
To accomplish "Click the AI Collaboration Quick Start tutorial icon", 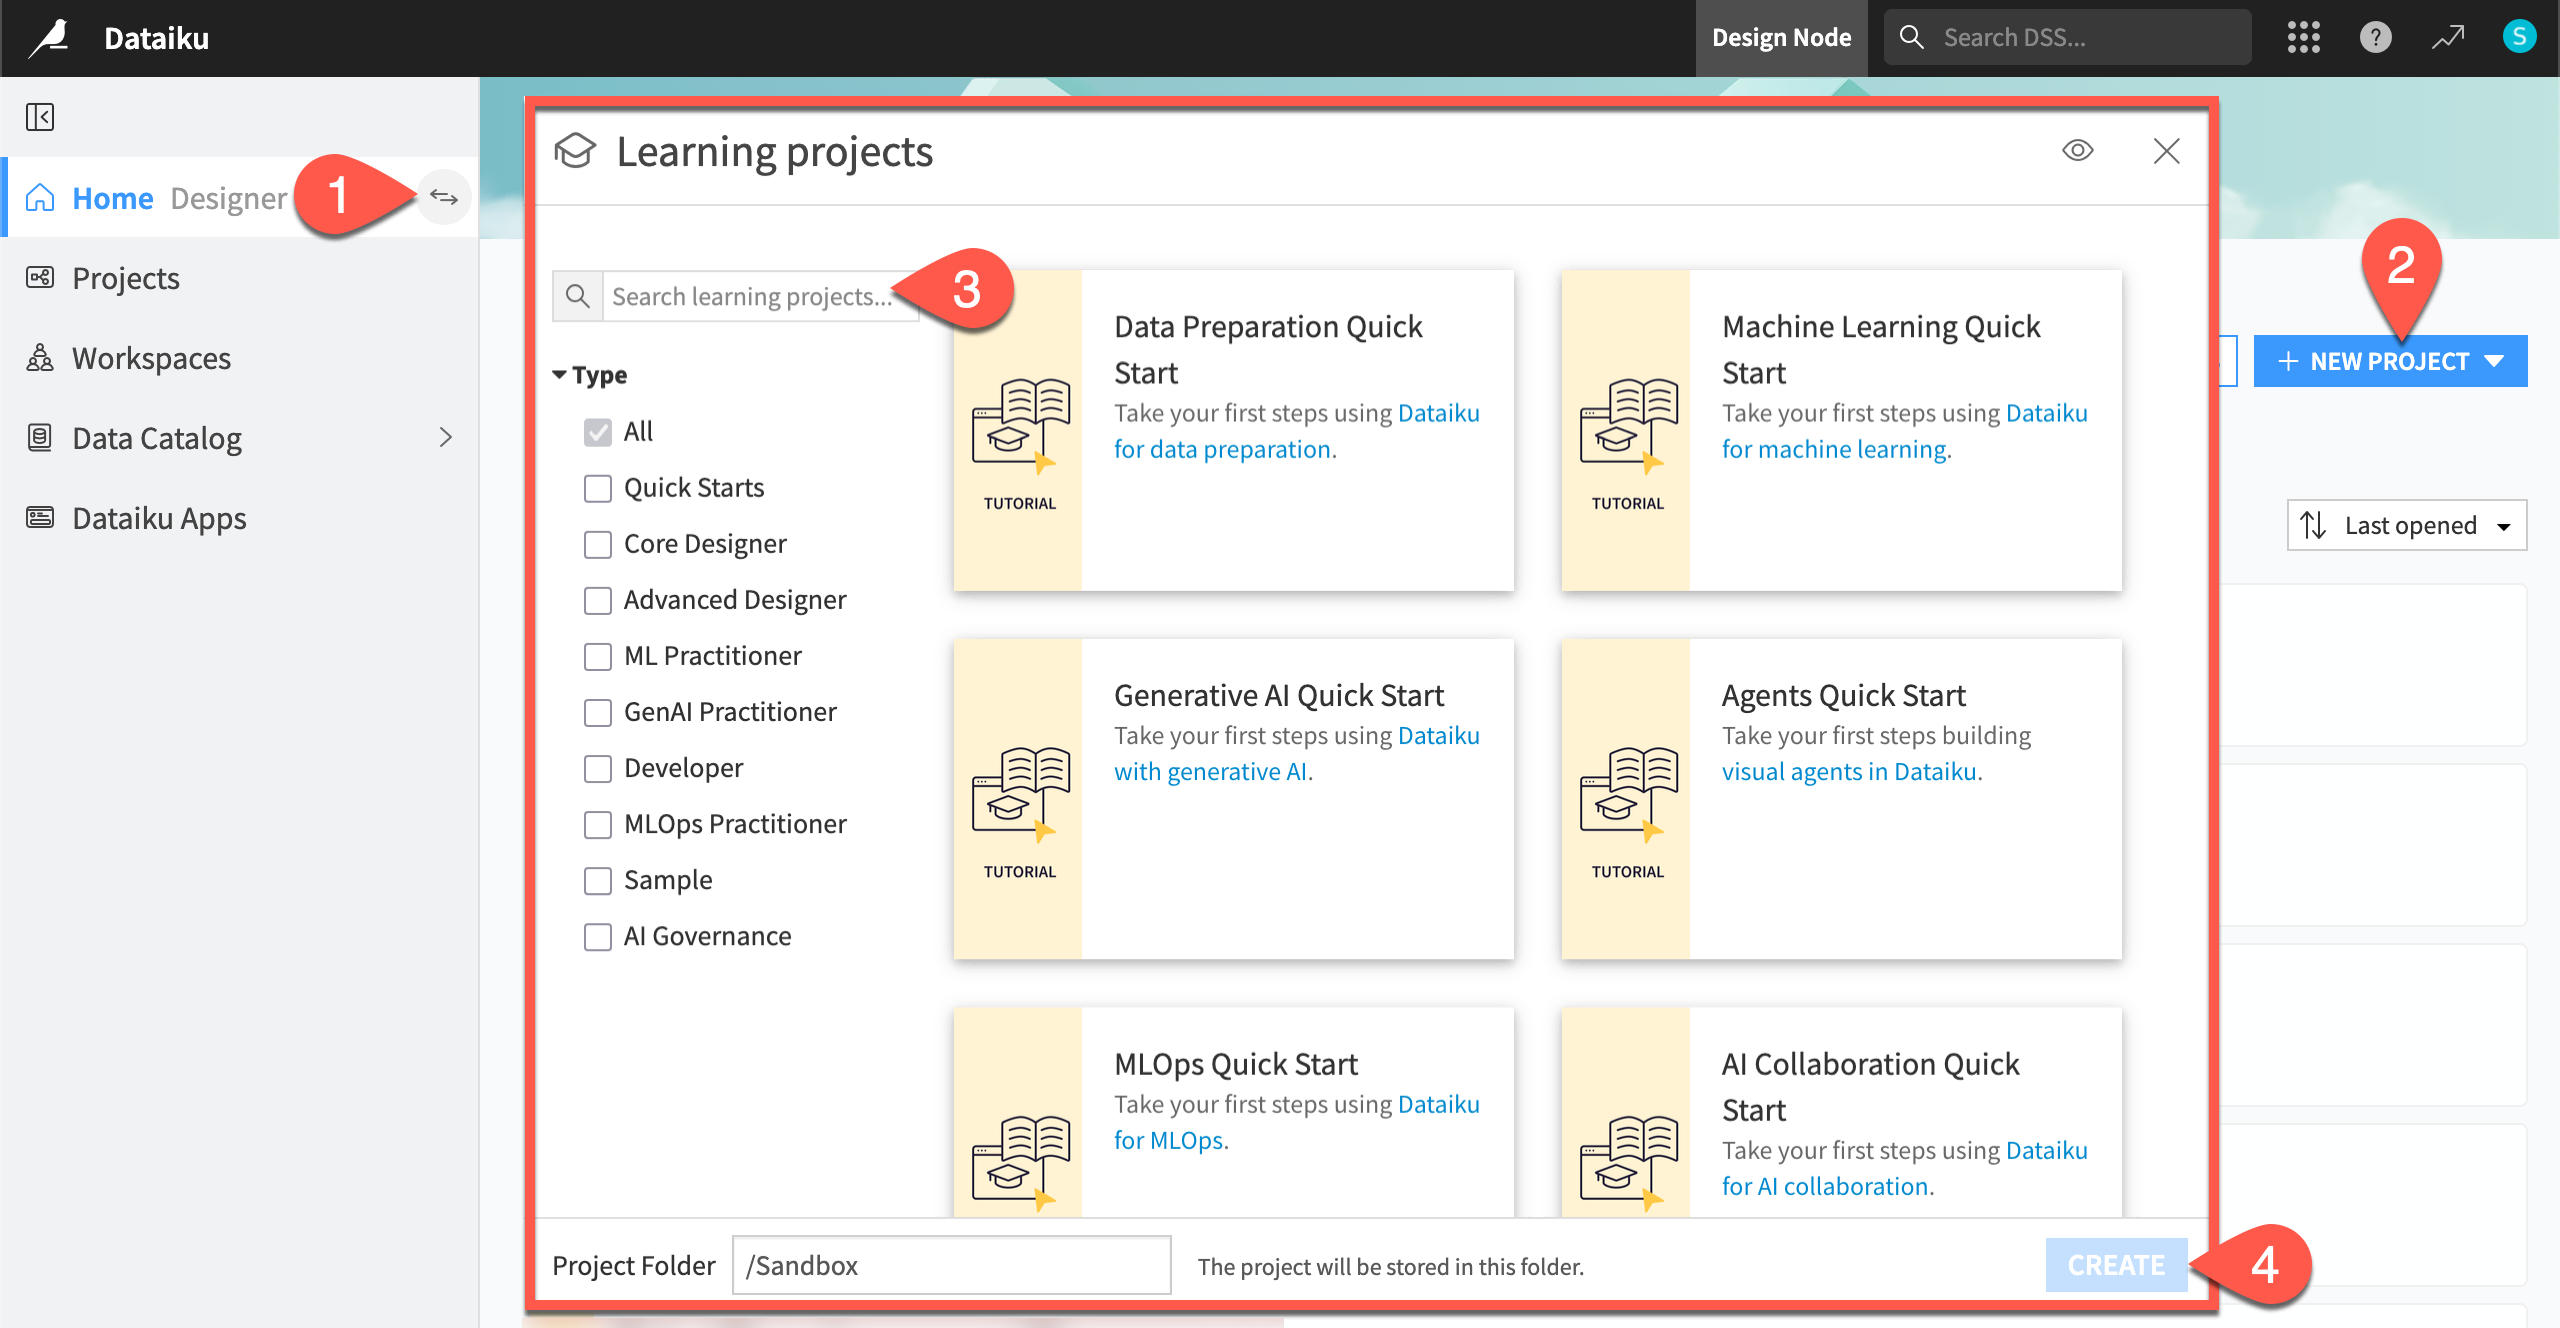I will (1627, 1163).
